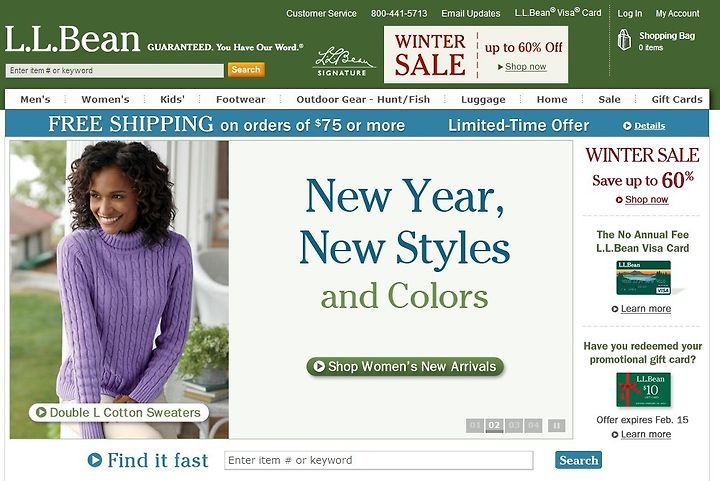Open the Women's navigation menu
This screenshot has height=481, width=720.
coord(106,99)
